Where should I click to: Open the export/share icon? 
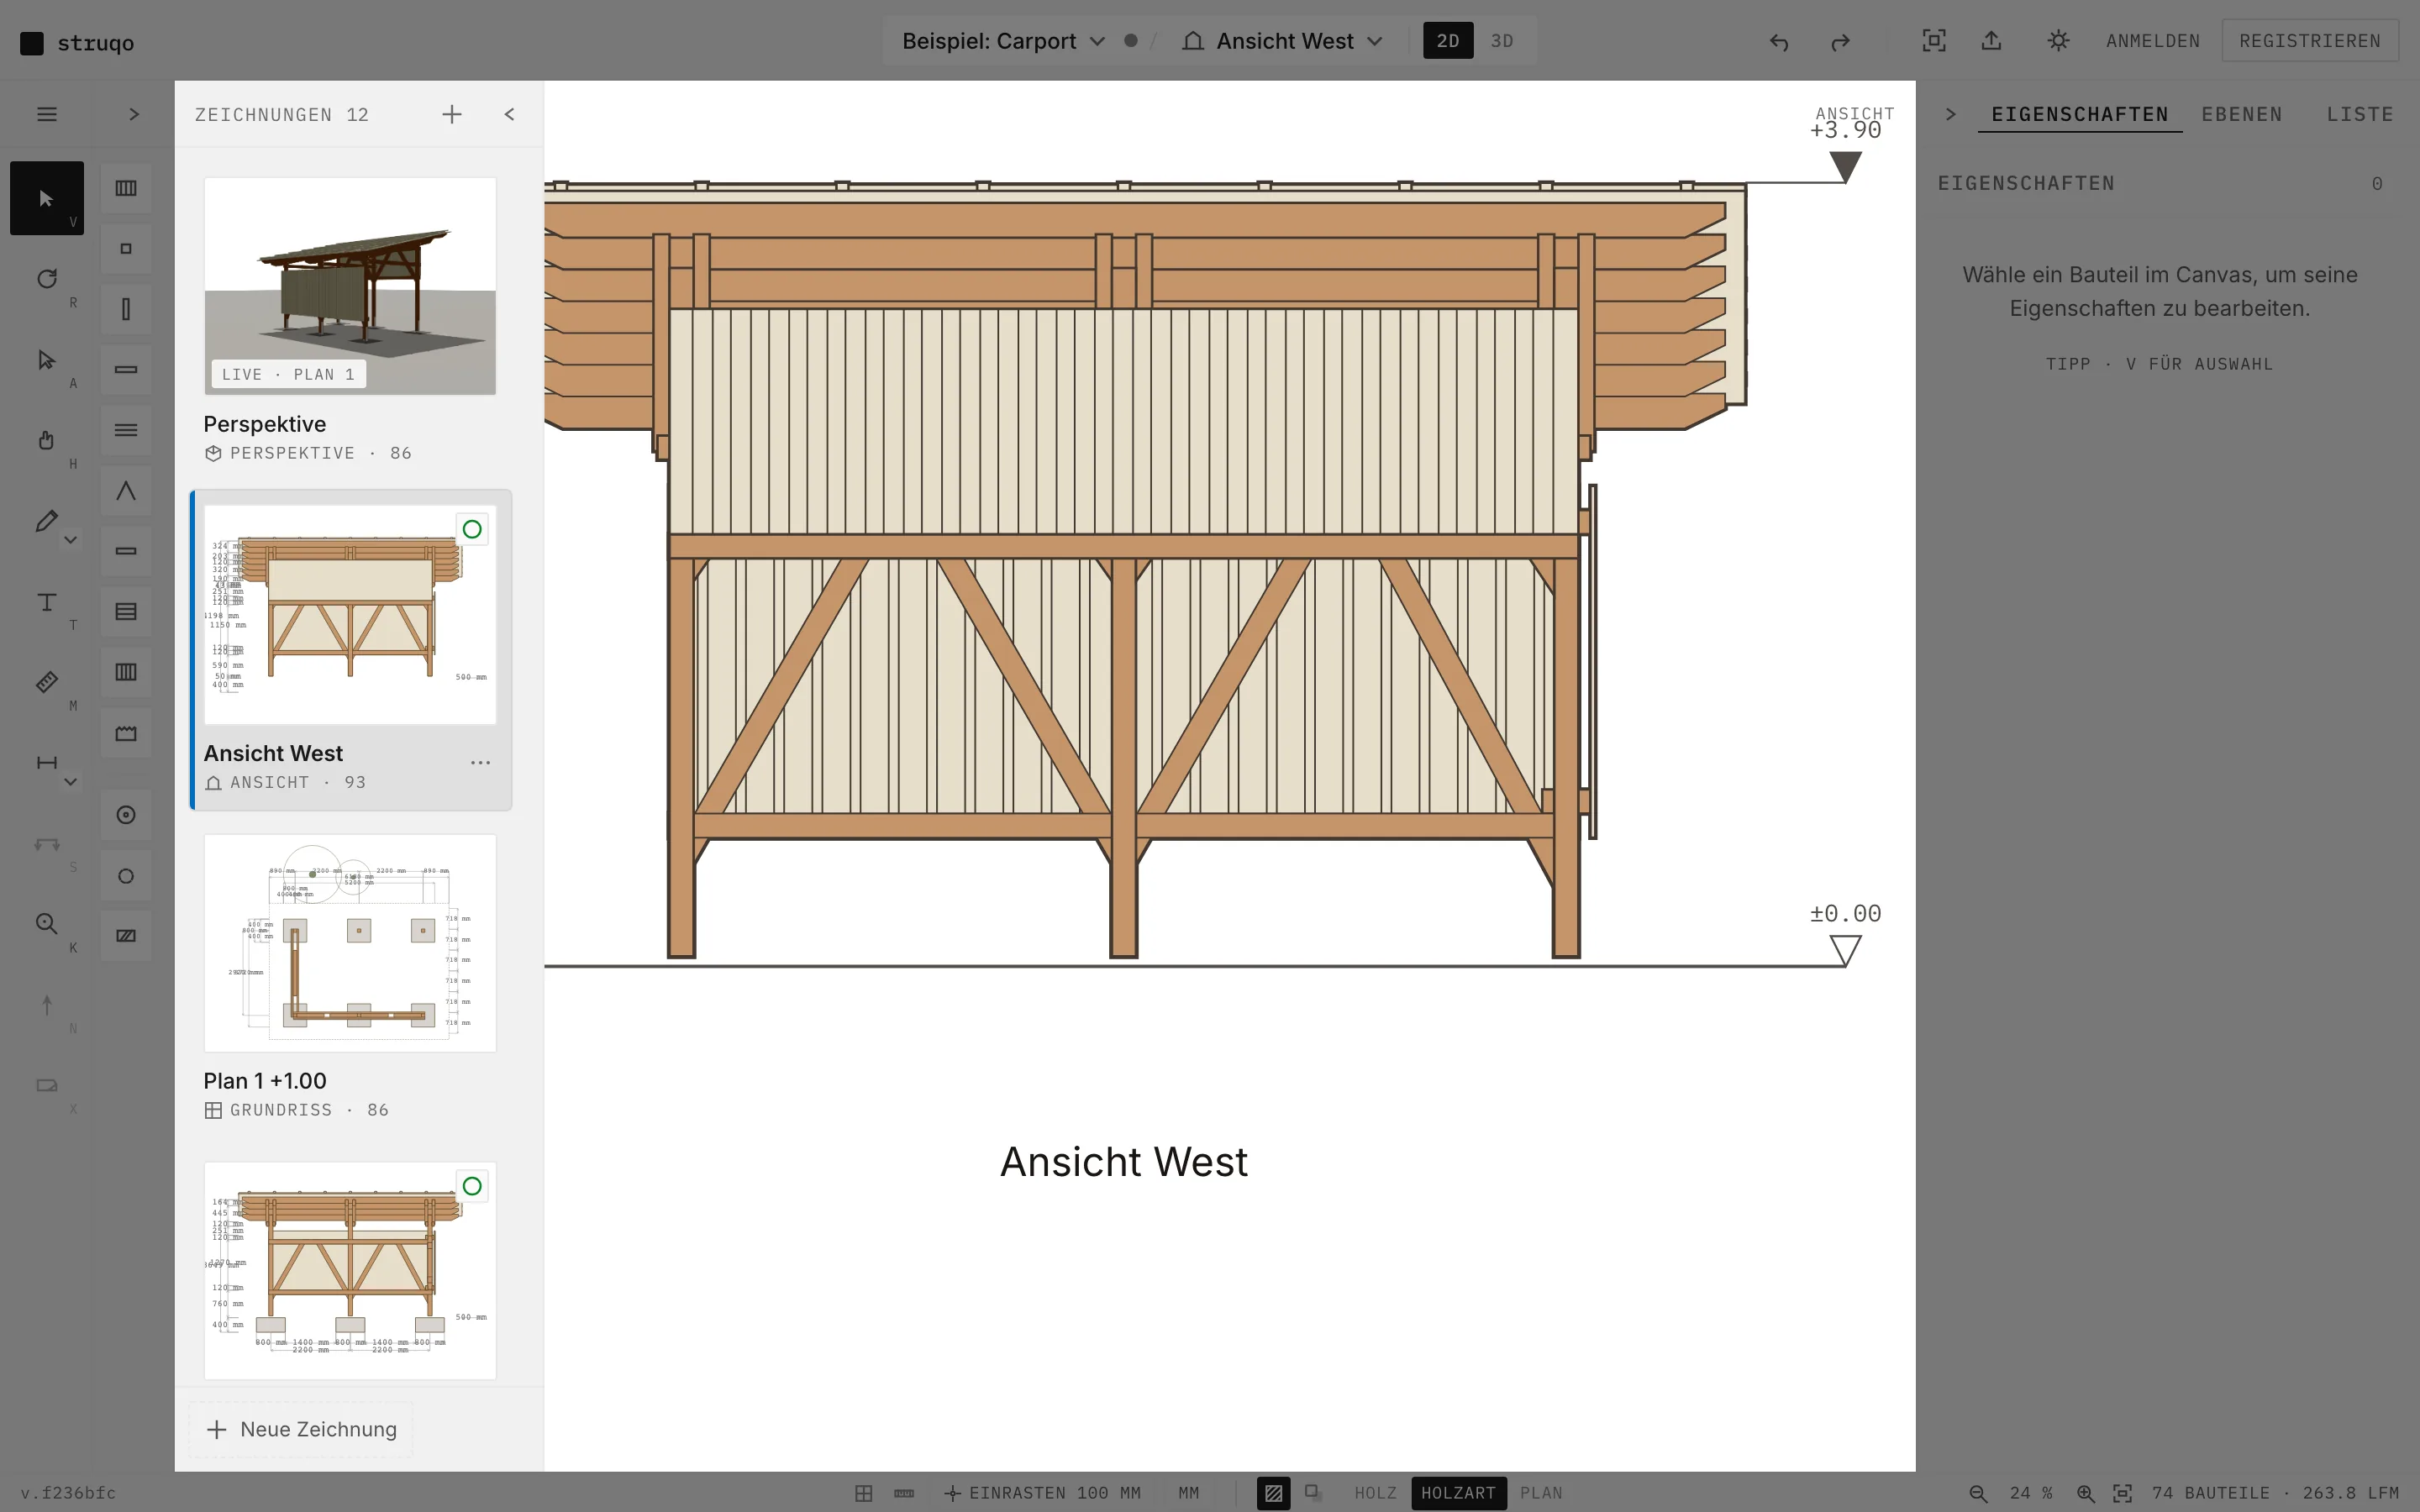(1991, 41)
